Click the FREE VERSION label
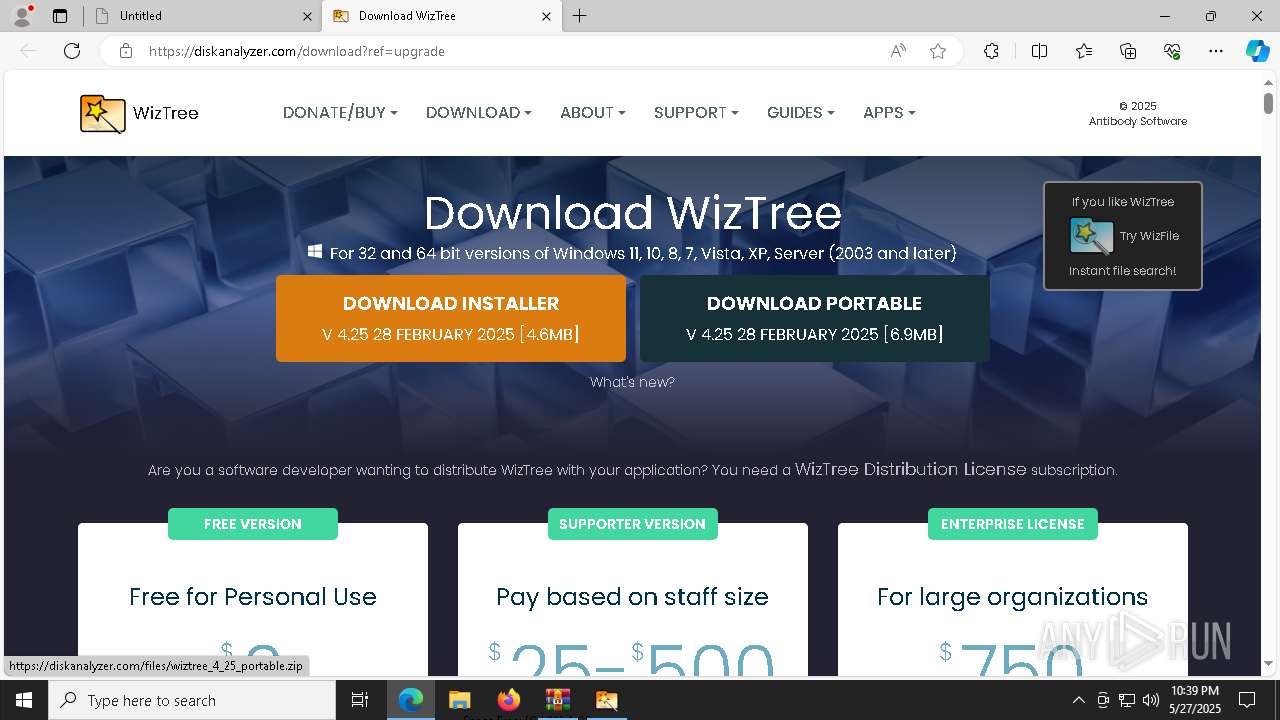The width and height of the screenshot is (1280, 720). click(x=253, y=524)
